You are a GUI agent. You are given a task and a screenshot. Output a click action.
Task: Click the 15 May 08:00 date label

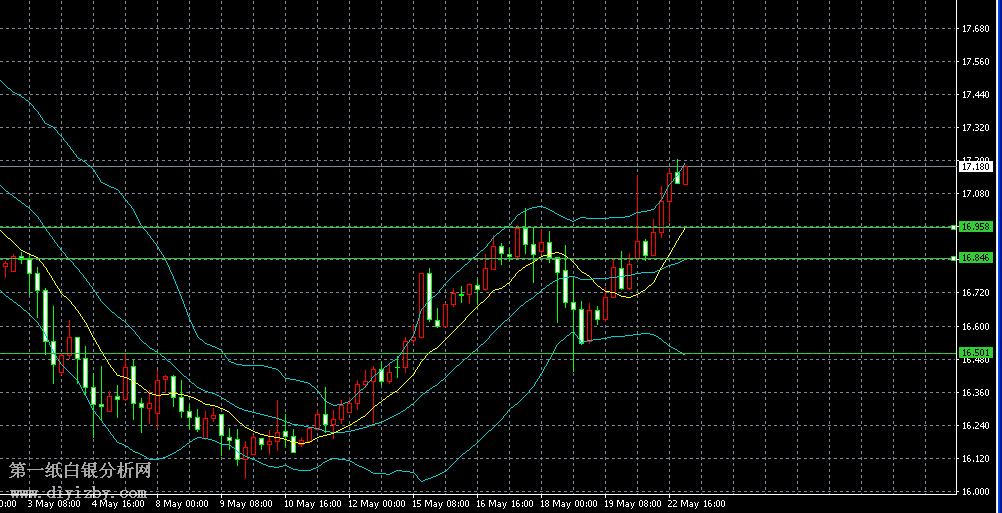442,504
